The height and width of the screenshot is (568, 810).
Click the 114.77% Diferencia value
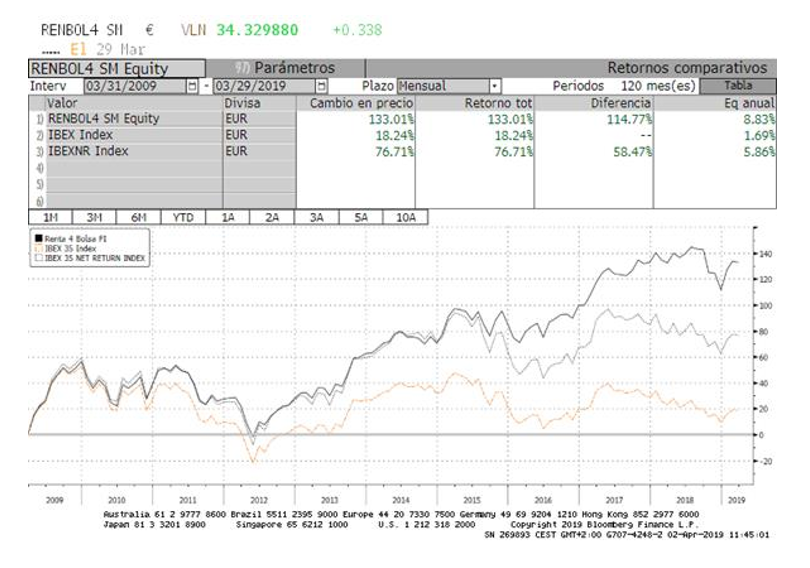(x=629, y=119)
